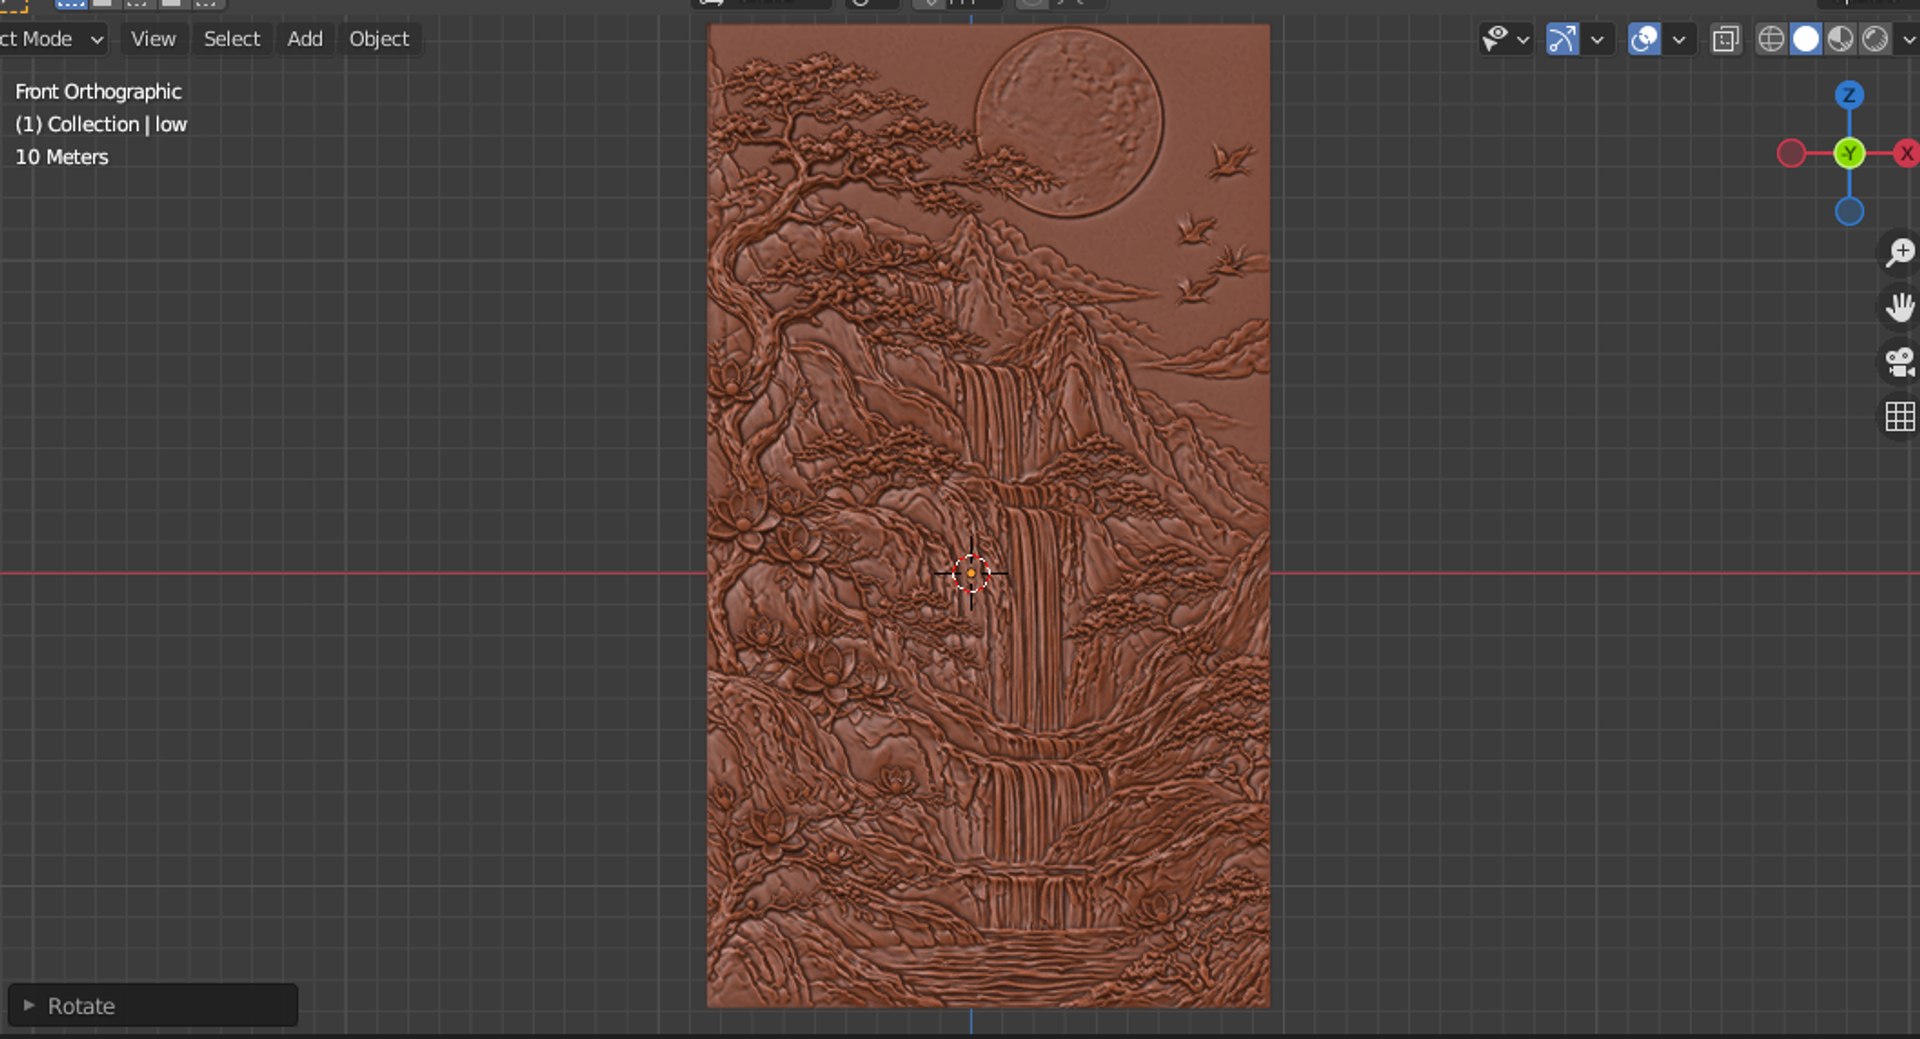Viewport: 1920px width, 1039px height.
Task: Click the red X axis gizmo handle
Action: [1907, 153]
